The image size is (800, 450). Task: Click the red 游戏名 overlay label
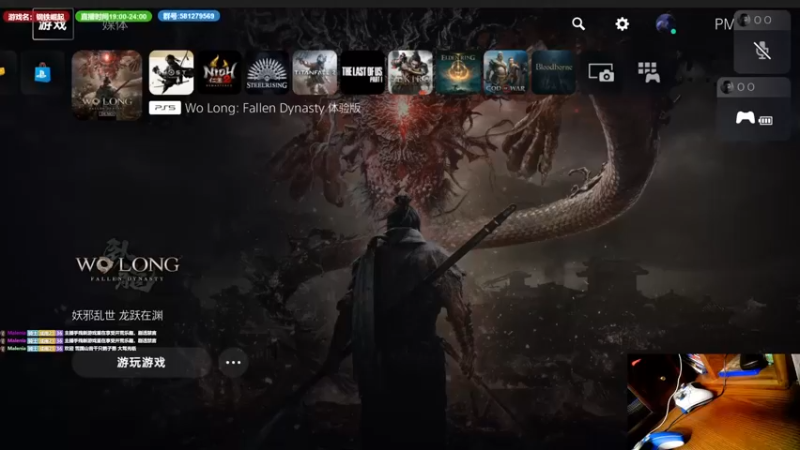tap(36, 16)
